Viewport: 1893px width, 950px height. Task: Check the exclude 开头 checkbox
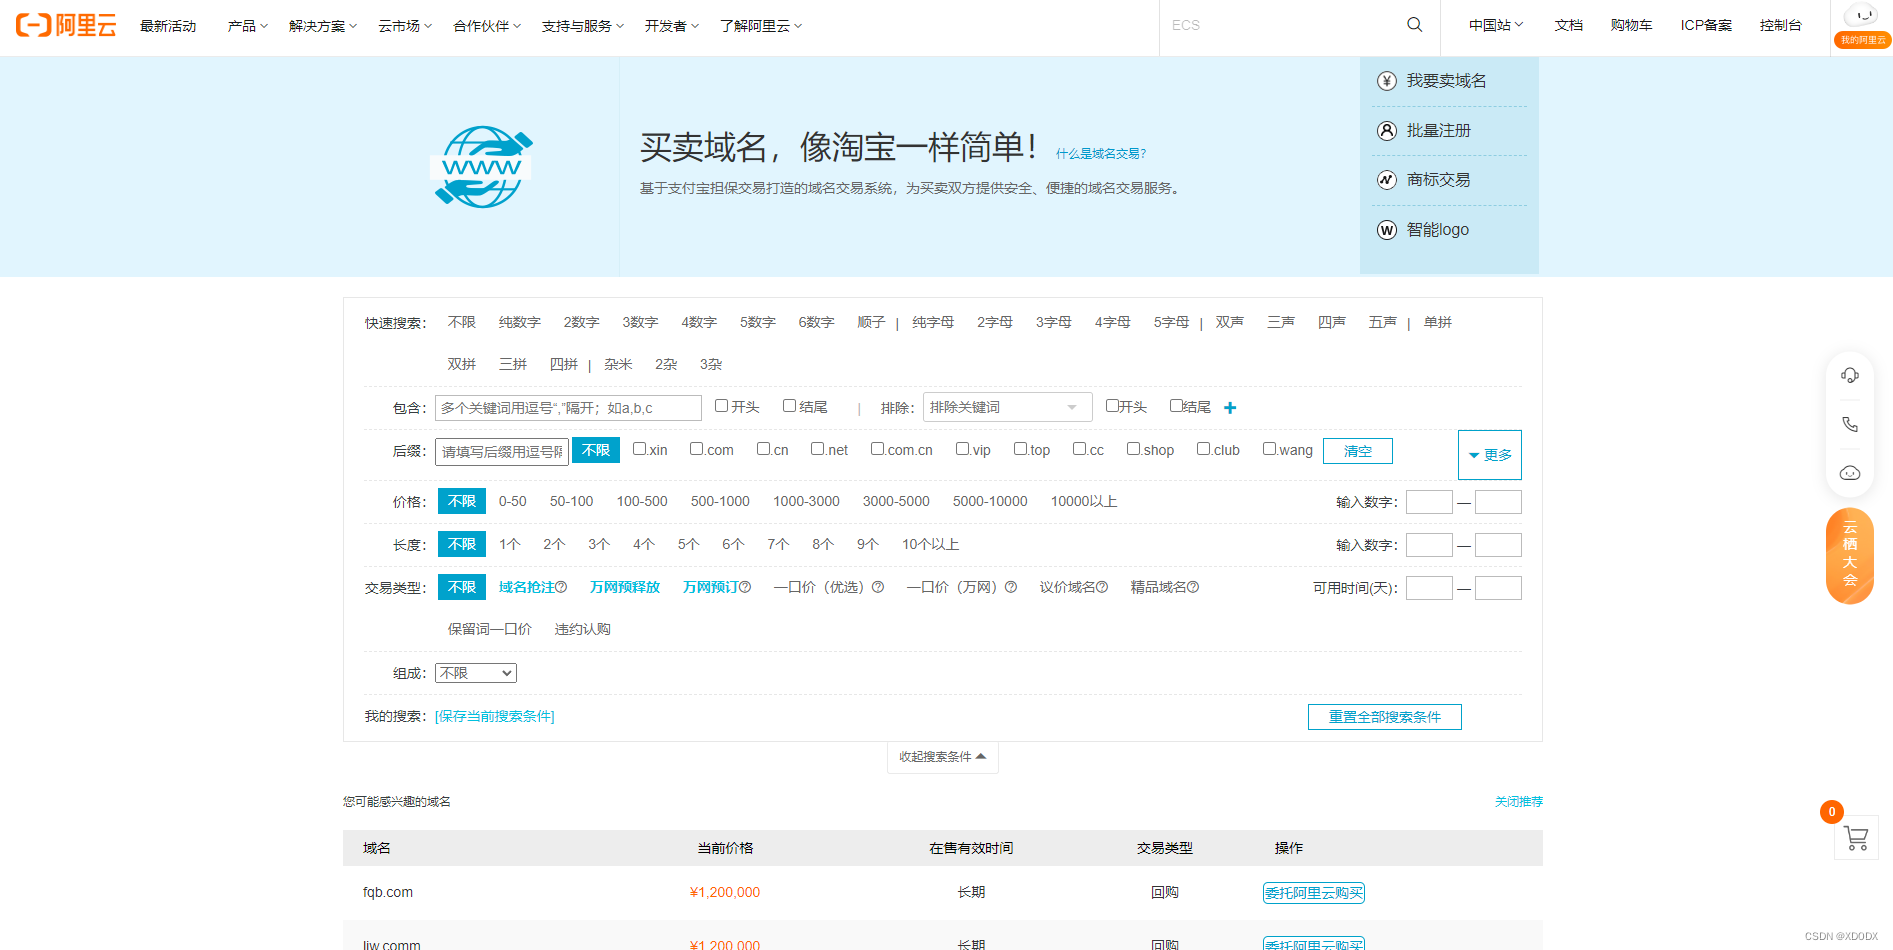pyautogui.click(x=1112, y=406)
